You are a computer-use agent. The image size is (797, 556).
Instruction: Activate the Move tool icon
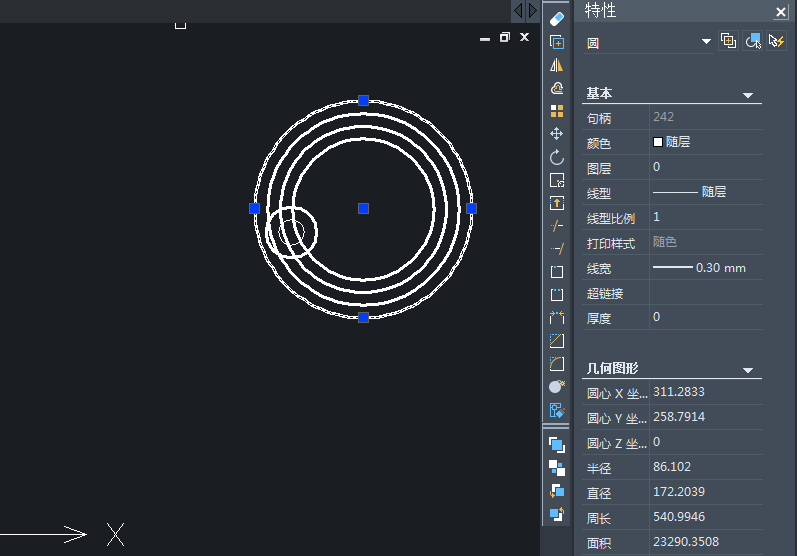pos(557,134)
